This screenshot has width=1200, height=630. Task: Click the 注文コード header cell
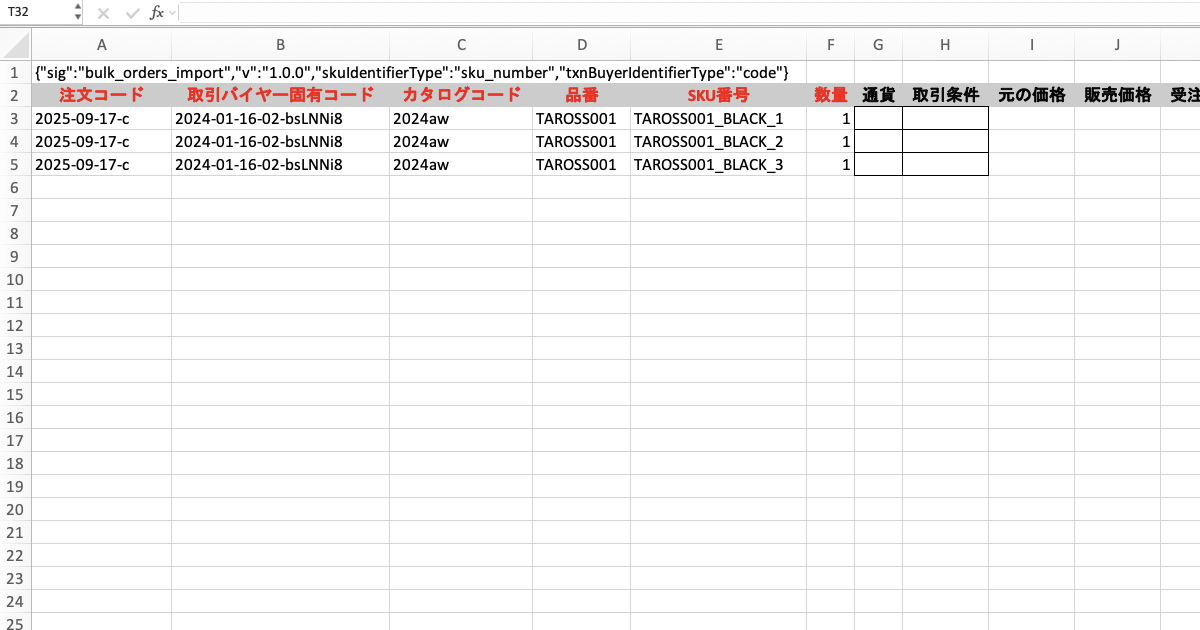pyautogui.click(x=101, y=96)
